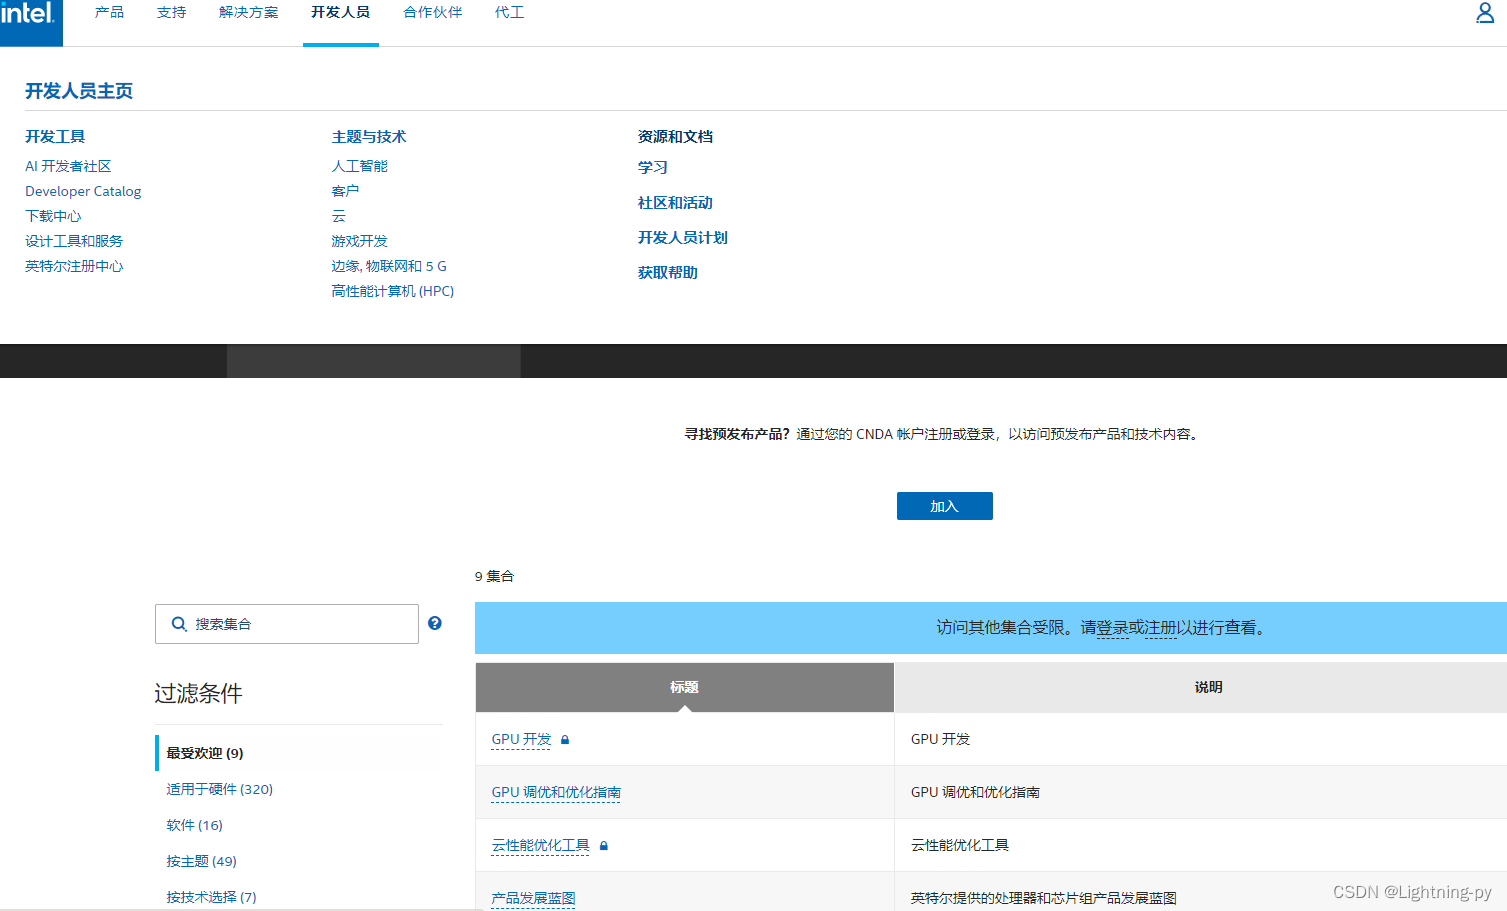Viewport: 1507px width, 911px height.
Task: Select filter 按技术选择 (7)
Action: pyautogui.click(x=212, y=897)
